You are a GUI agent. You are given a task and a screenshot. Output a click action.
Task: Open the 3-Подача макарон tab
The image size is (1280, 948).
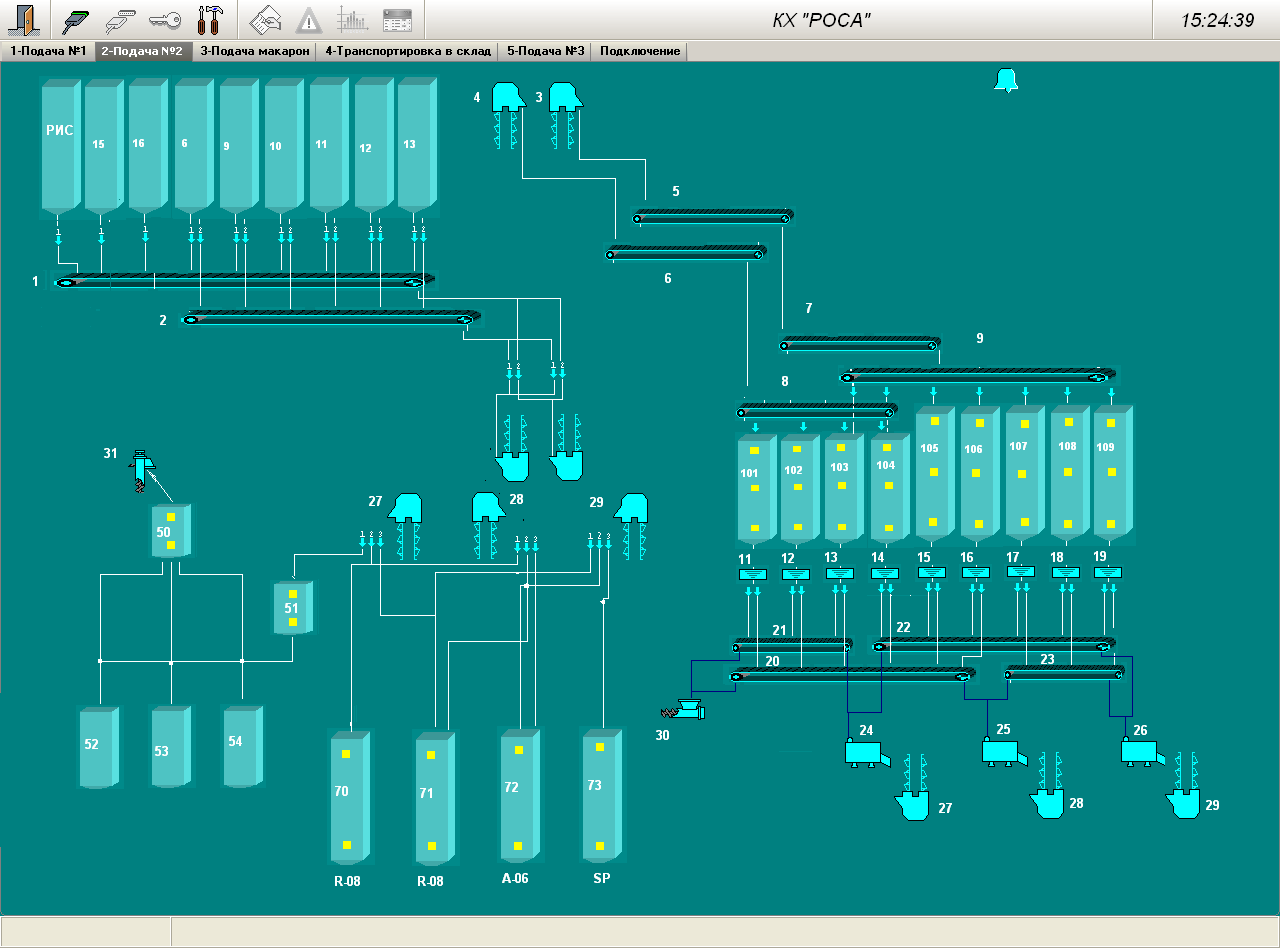(255, 51)
